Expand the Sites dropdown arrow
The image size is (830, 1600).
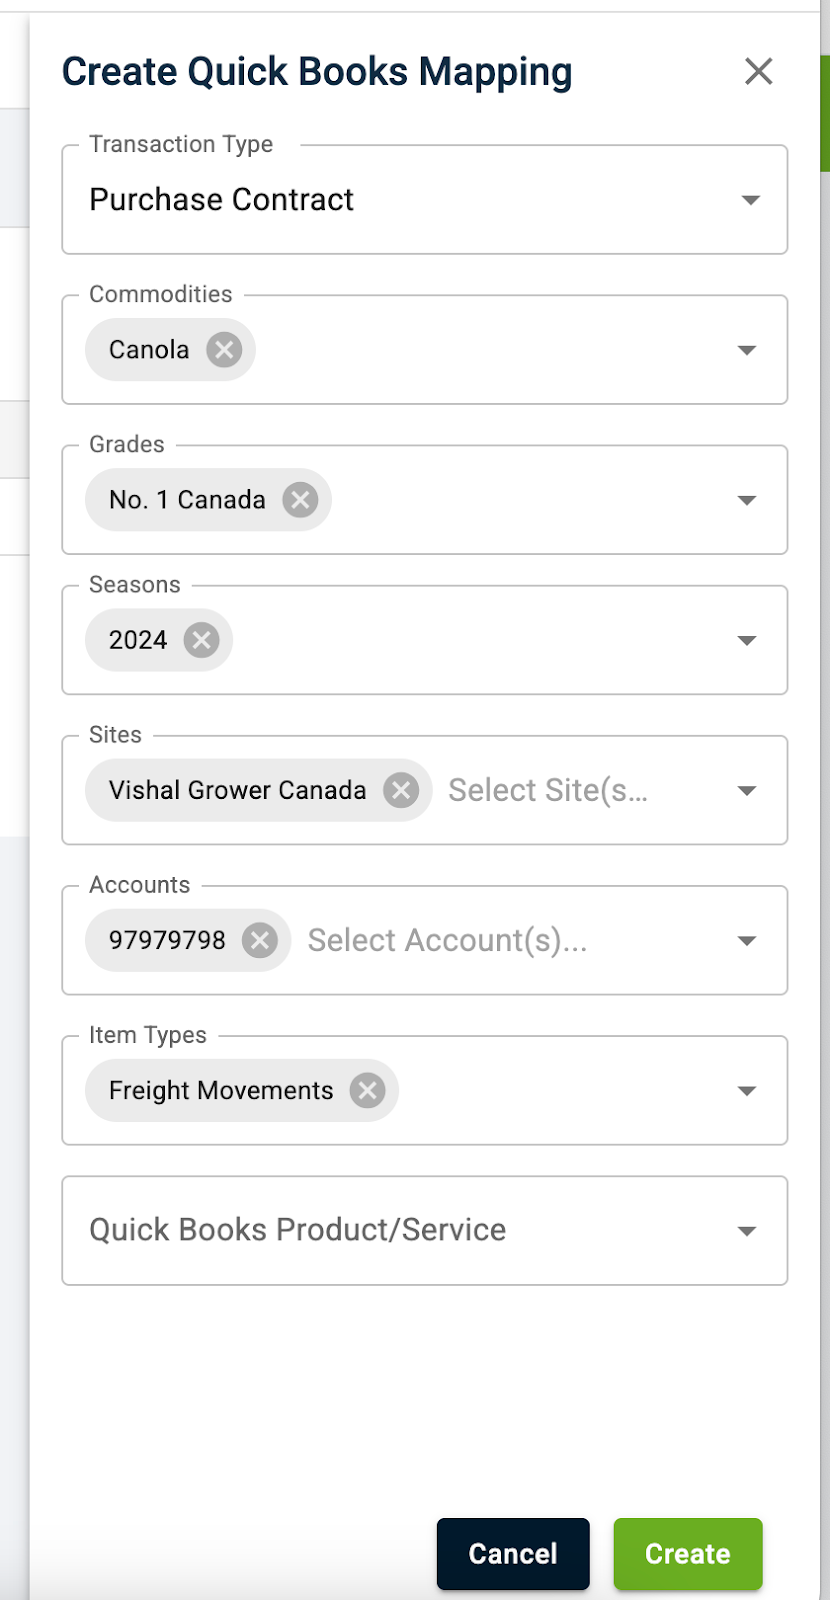click(x=746, y=790)
